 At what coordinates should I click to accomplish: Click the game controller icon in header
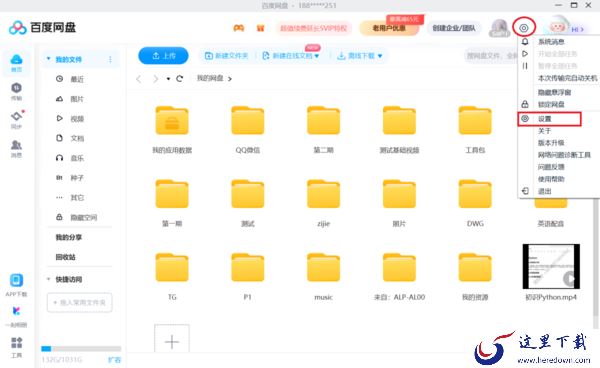[239, 28]
